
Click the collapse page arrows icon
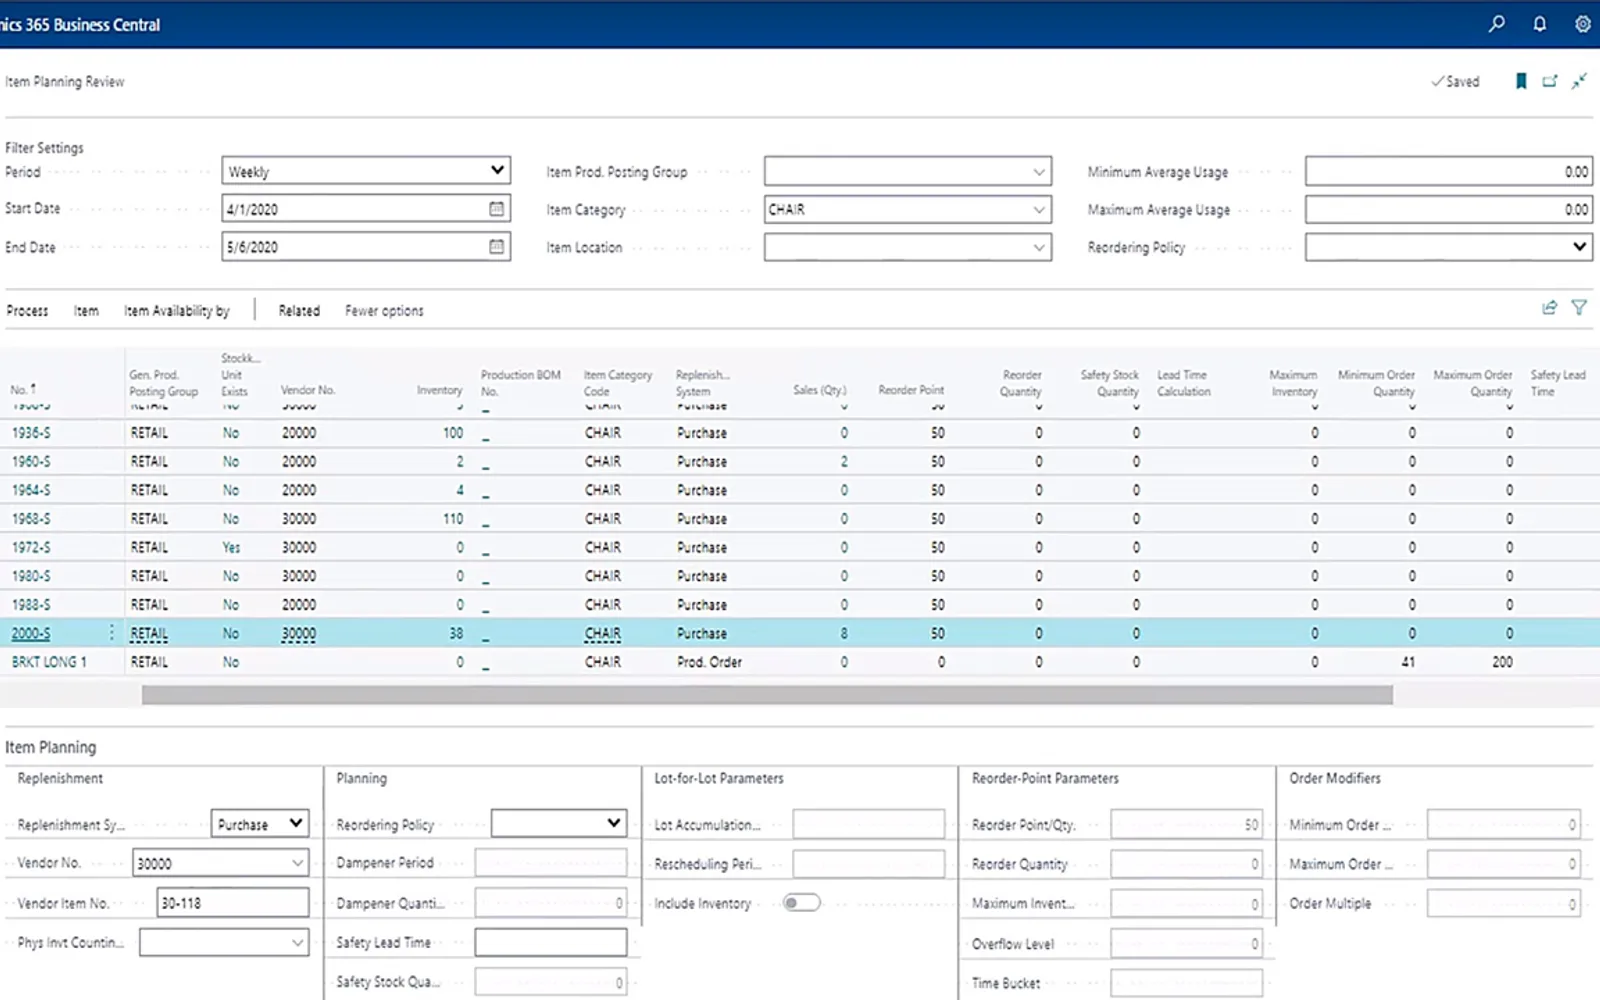(1580, 81)
